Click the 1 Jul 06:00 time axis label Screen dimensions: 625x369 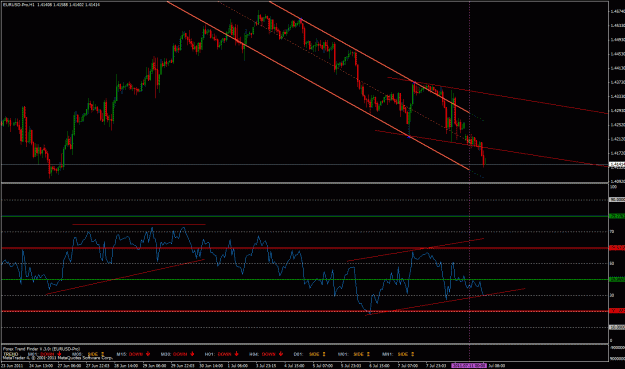(x=238, y=365)
